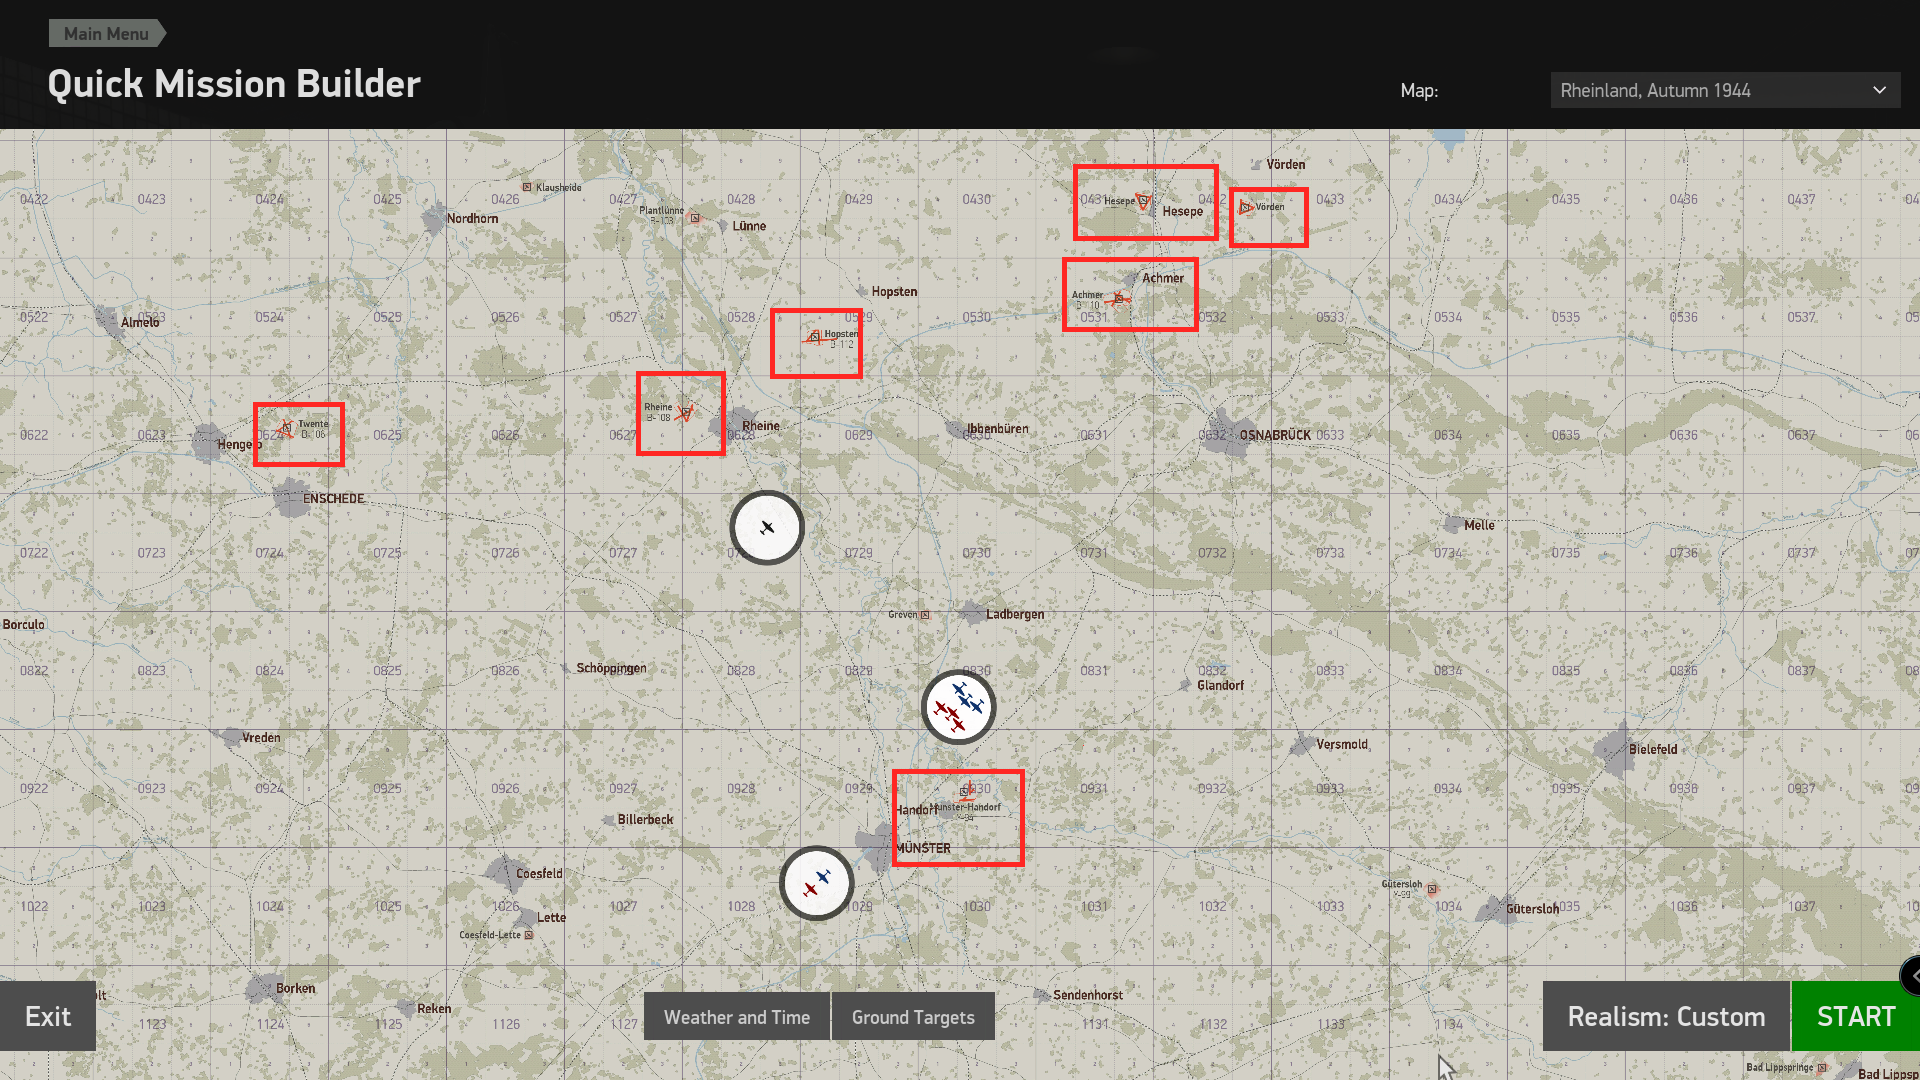This screenshot has height=1085, width=1920.
Task: Click the Bielefeld town label
Action: tap(1653, 750)
